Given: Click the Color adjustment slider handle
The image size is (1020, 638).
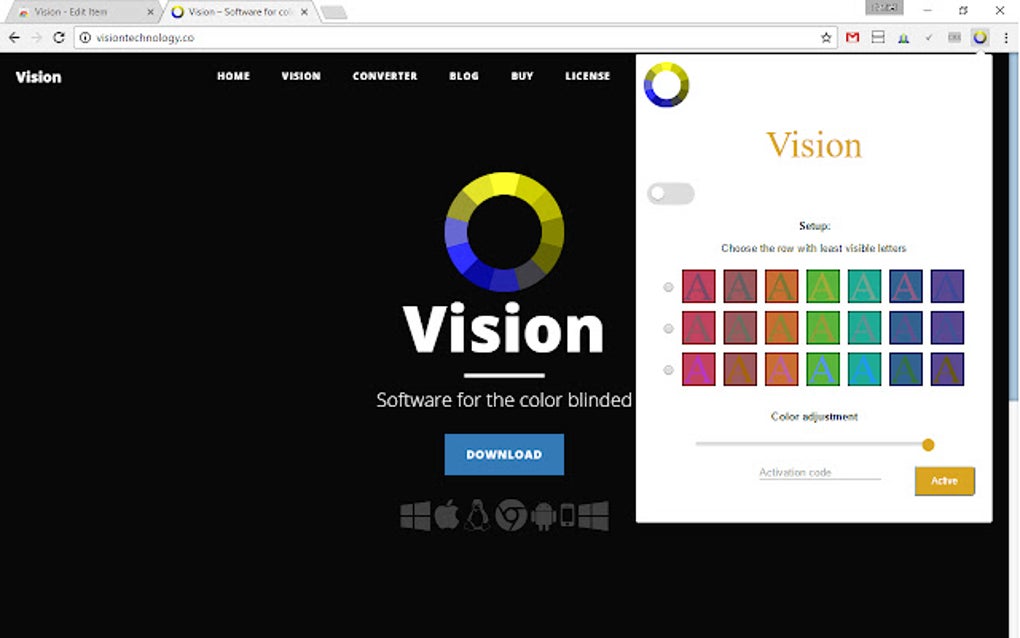Looking at the screenshot, I should pyautogui.click(x=928, y=445).
